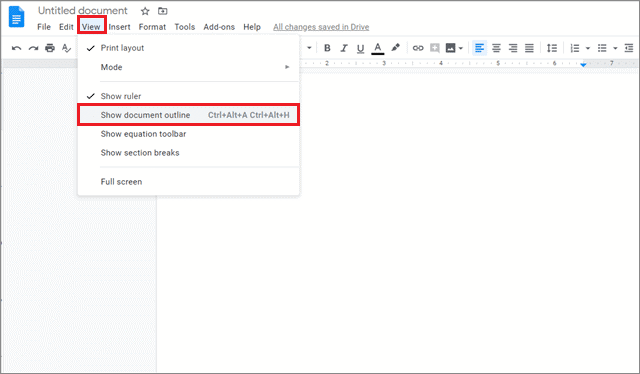Viewport: 640px width, 374px height.
Task: Insert a link
Action: [418, 48]
